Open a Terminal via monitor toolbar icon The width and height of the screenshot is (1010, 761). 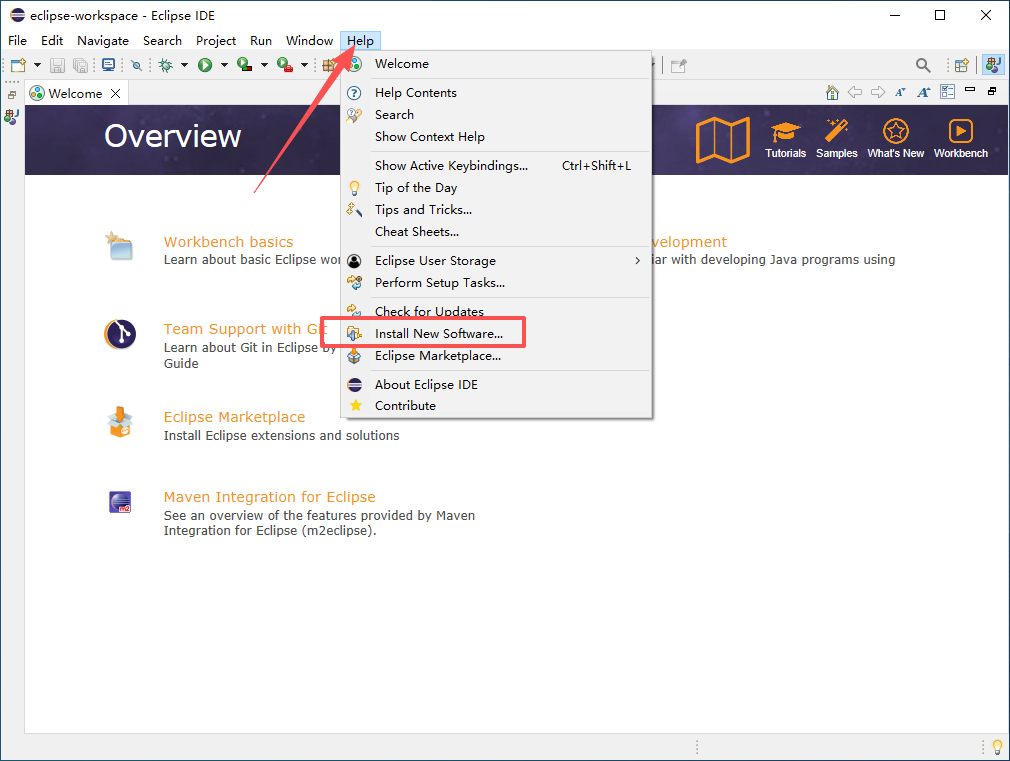[x=108, y=65]
